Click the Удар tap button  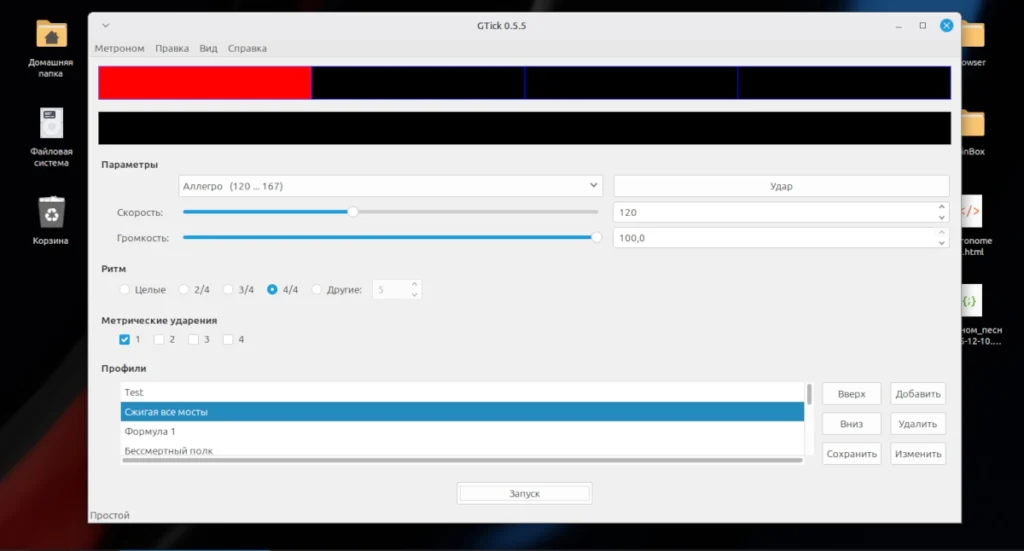[x=781, y=186]
